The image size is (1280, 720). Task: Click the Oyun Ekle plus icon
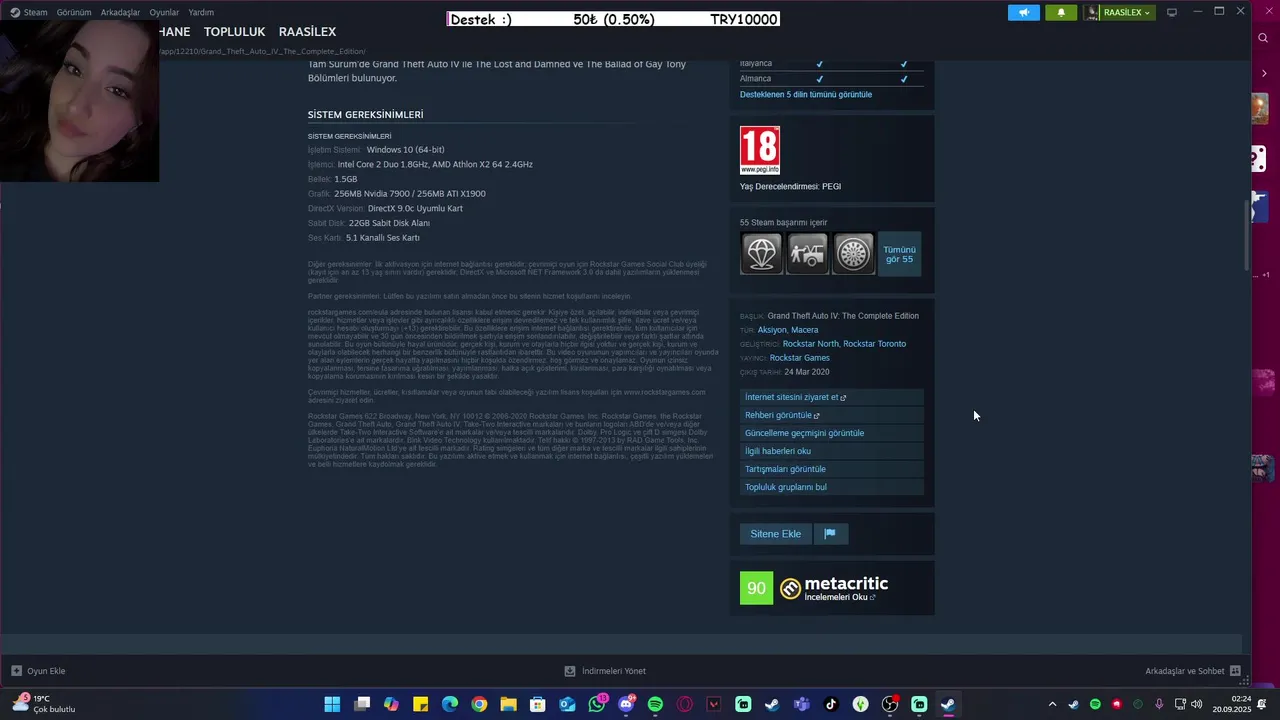(x=16, y=671)
